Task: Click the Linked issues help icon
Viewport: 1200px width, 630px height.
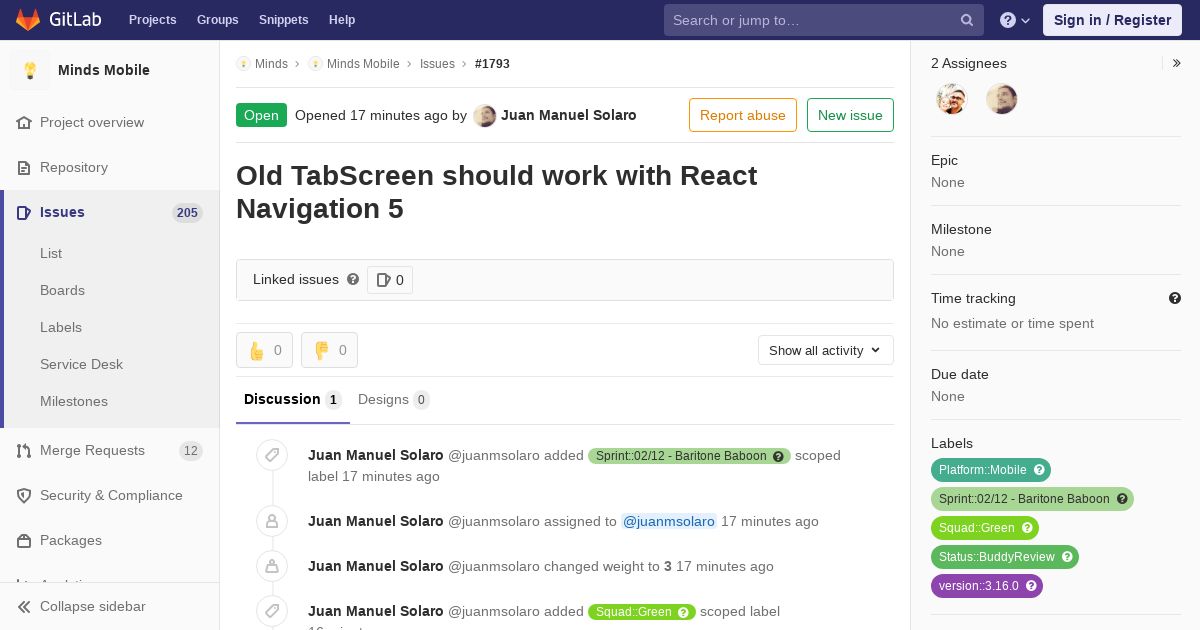Action: pyautogui.click(x=353, y=279)
